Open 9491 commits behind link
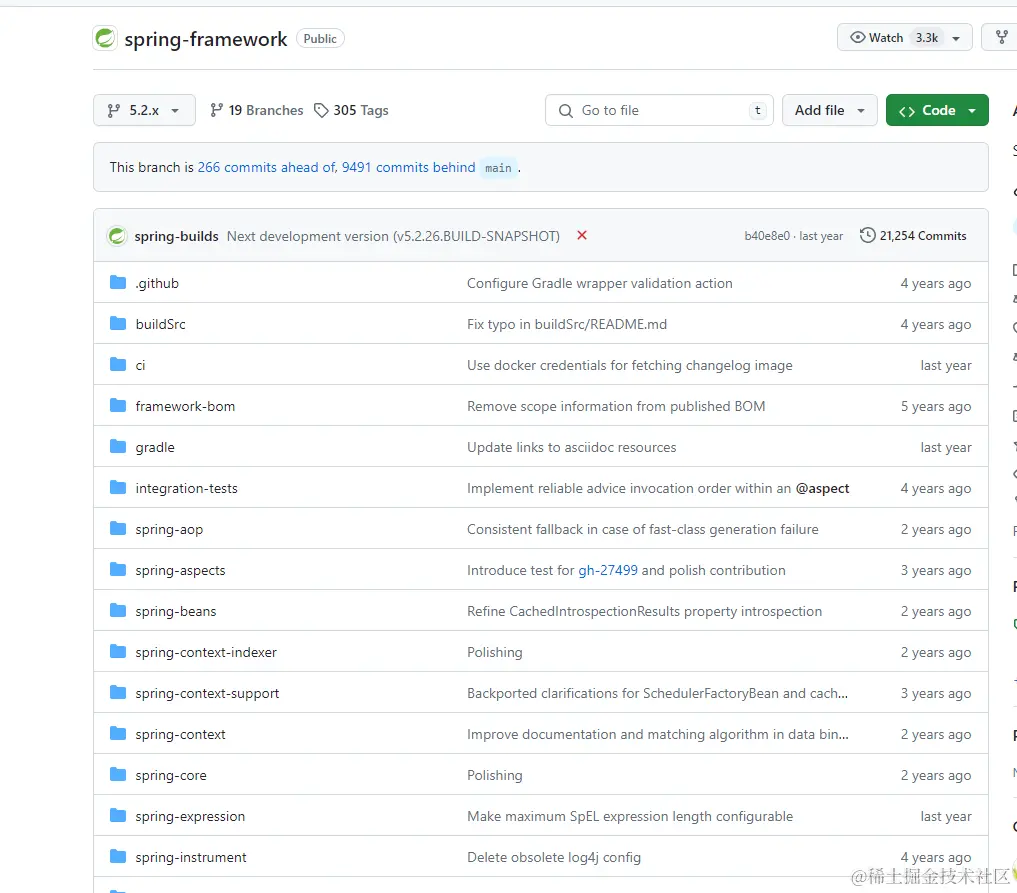 tap(409, 167)
